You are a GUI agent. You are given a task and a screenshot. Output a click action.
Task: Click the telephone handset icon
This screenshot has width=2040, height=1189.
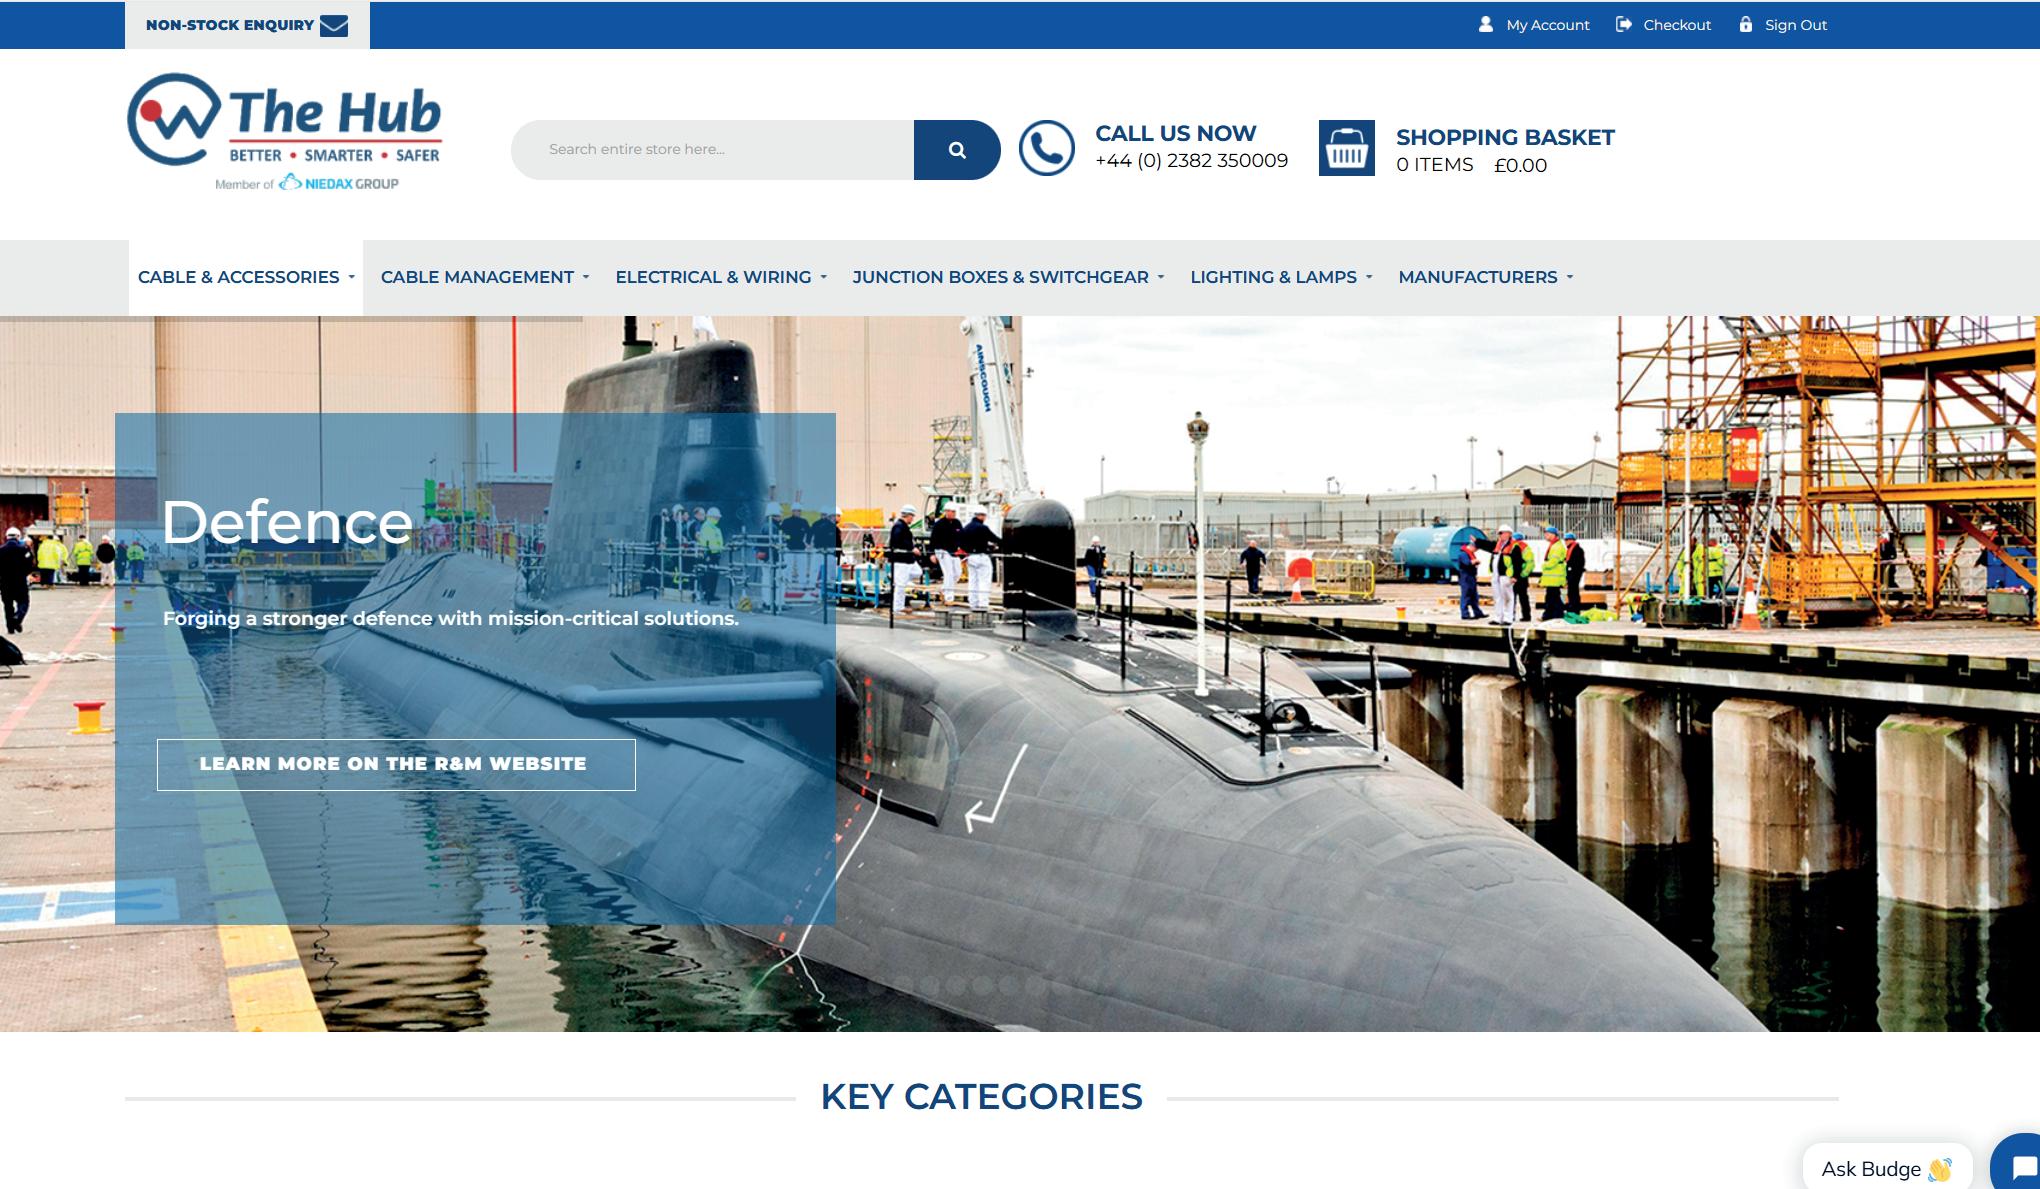click(1046, 149)
